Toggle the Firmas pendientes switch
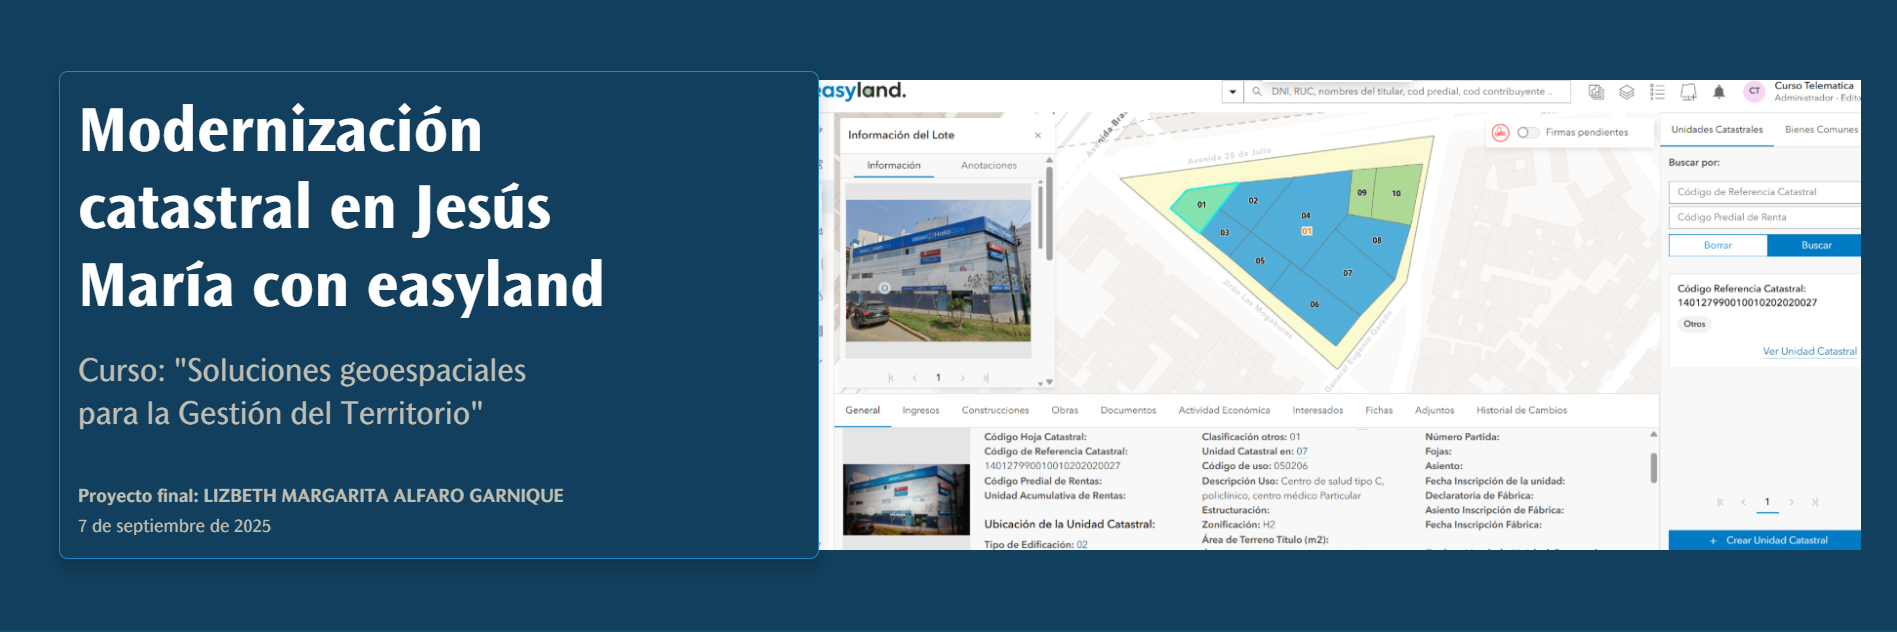Image resolution: width=1897 pixels, height=632 pixels. coord(1527,133)
